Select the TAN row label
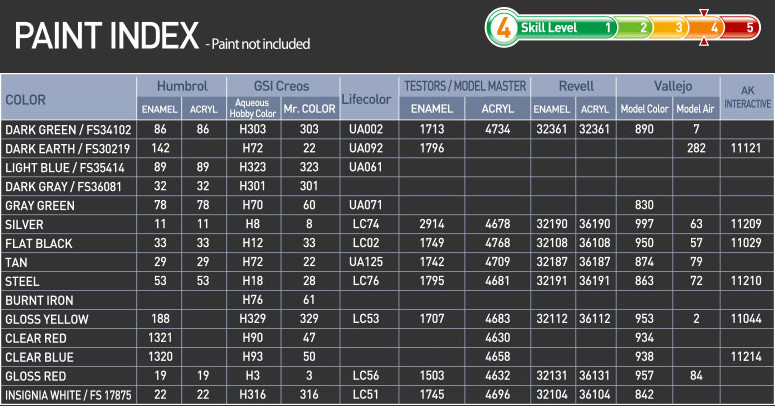Screen dimensions: 775x406 (16, 262)
